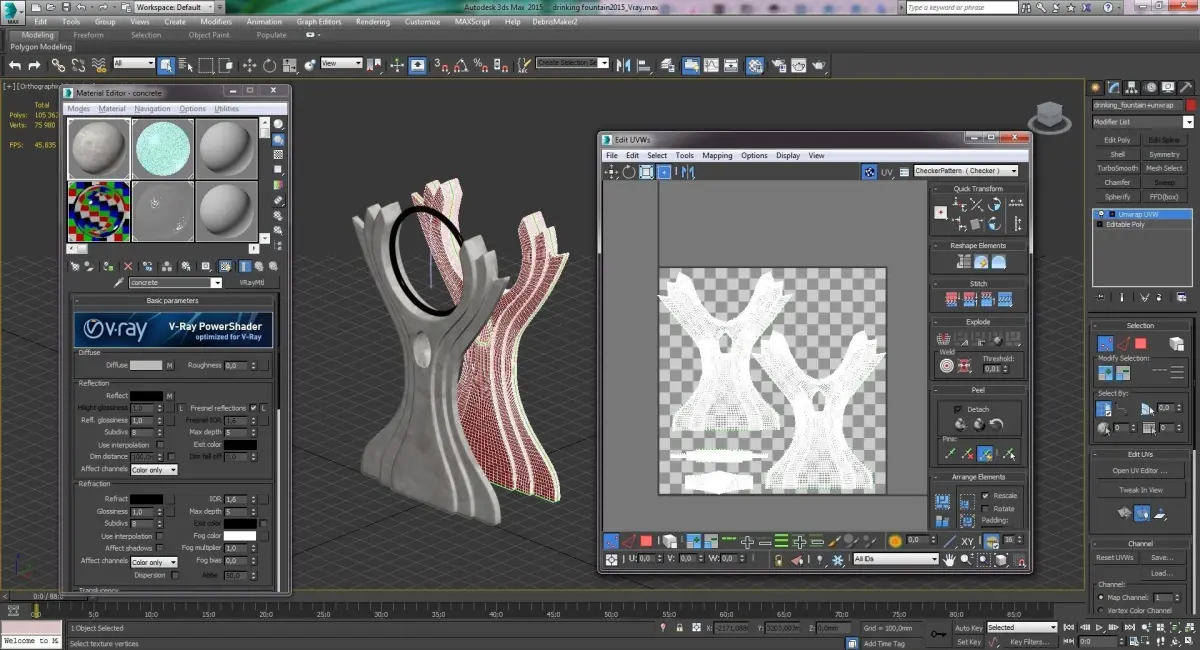
Task: Click the Undo arrow in the main toolbar
Action: [14, 65]
